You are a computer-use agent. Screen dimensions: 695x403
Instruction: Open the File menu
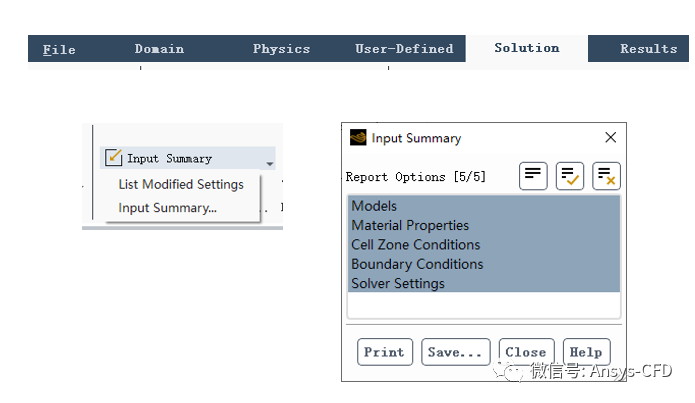coord(59,49)
